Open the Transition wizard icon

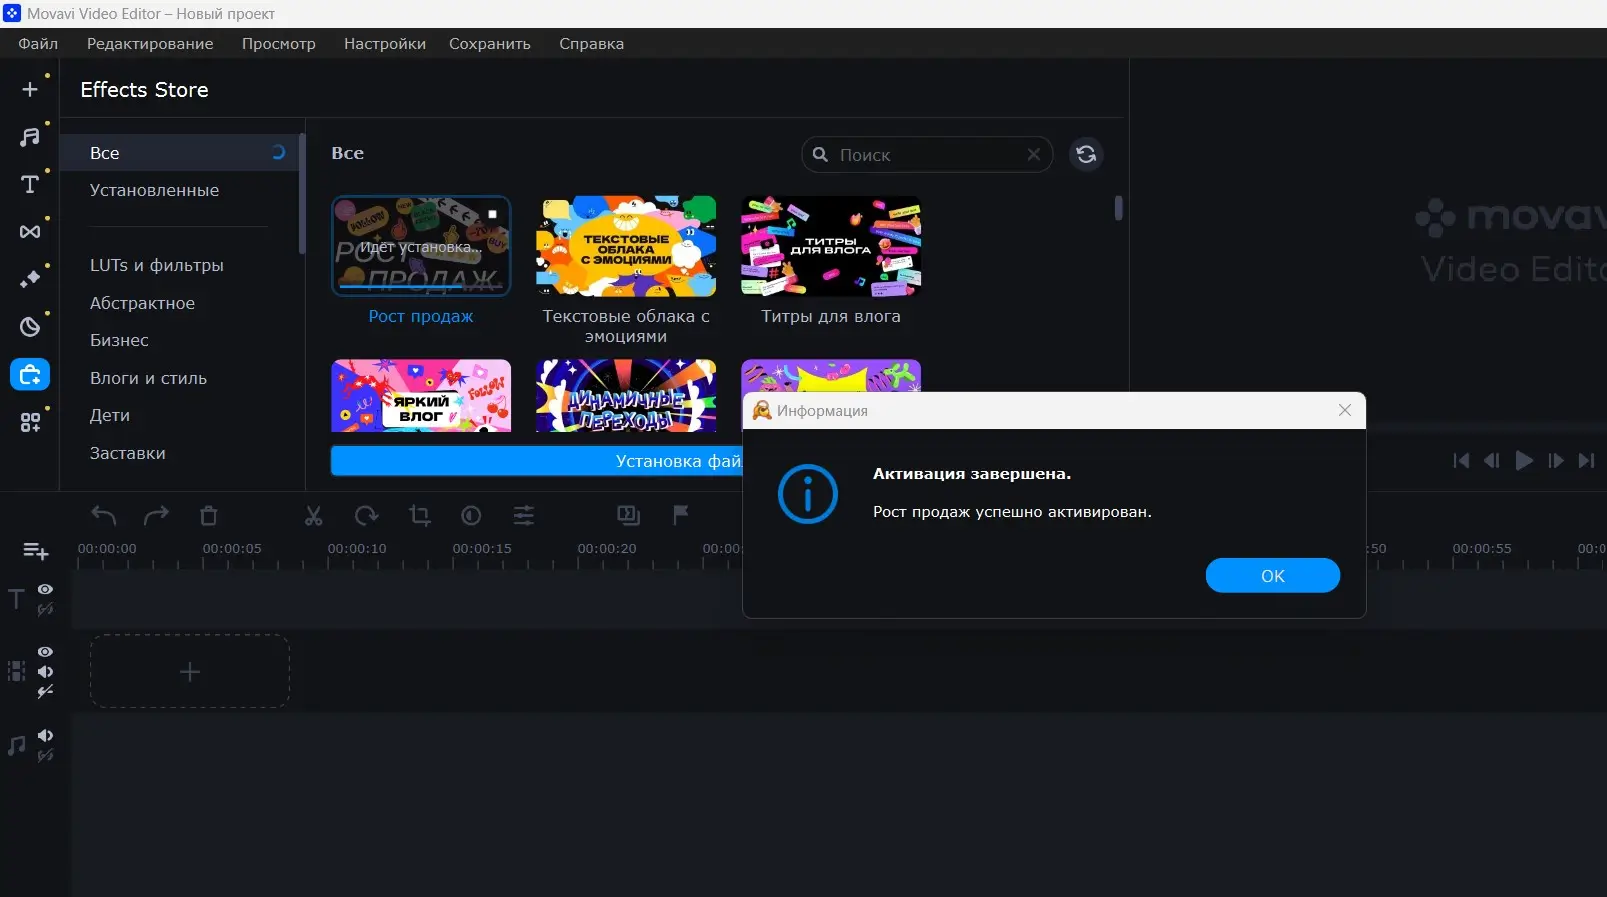[x=628, y=515]
